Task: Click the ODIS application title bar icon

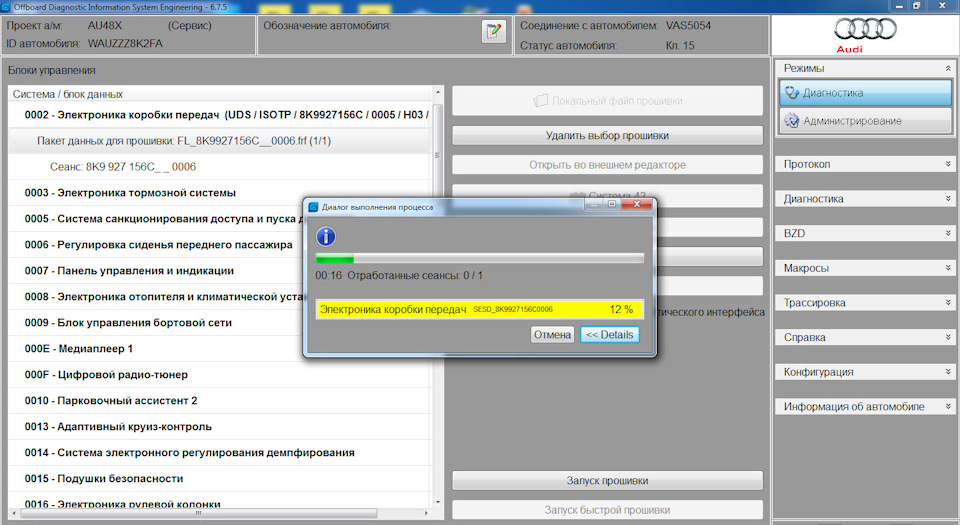Action: 6,7
